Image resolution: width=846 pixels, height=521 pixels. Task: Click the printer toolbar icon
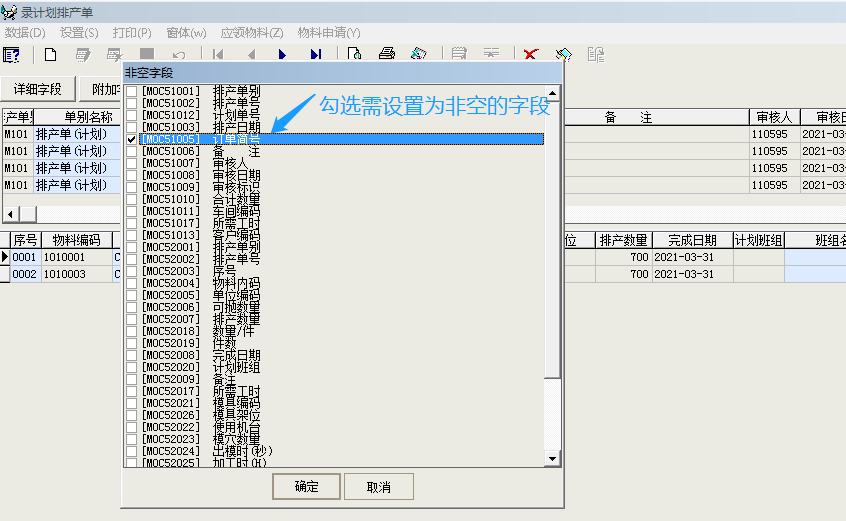pos(386,54)
